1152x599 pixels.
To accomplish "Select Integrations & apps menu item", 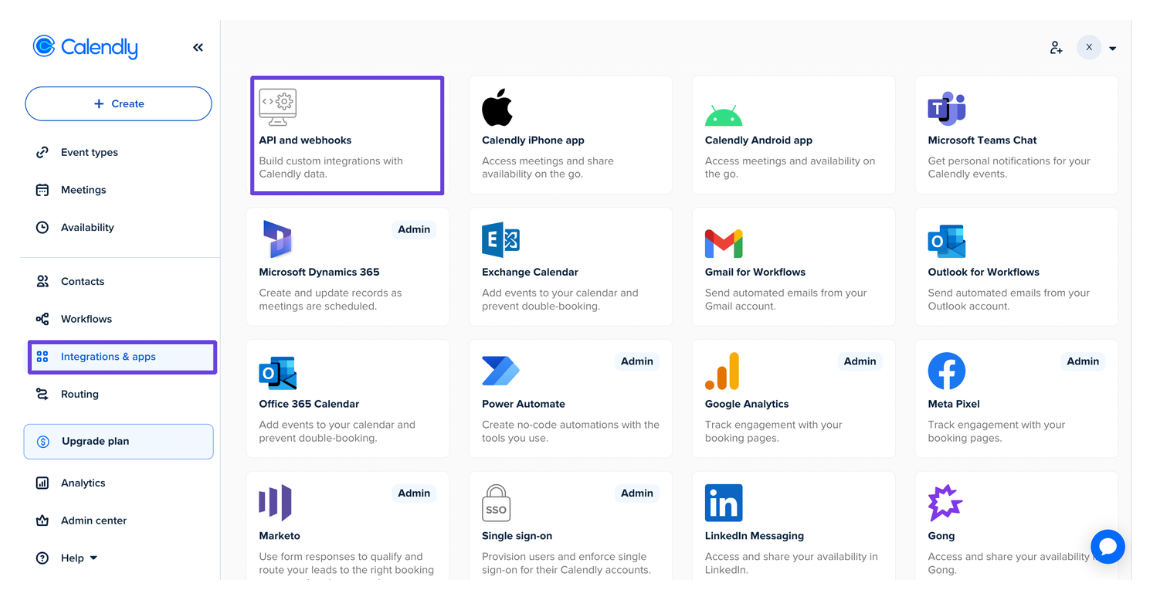I will click(x=122, y=357).
